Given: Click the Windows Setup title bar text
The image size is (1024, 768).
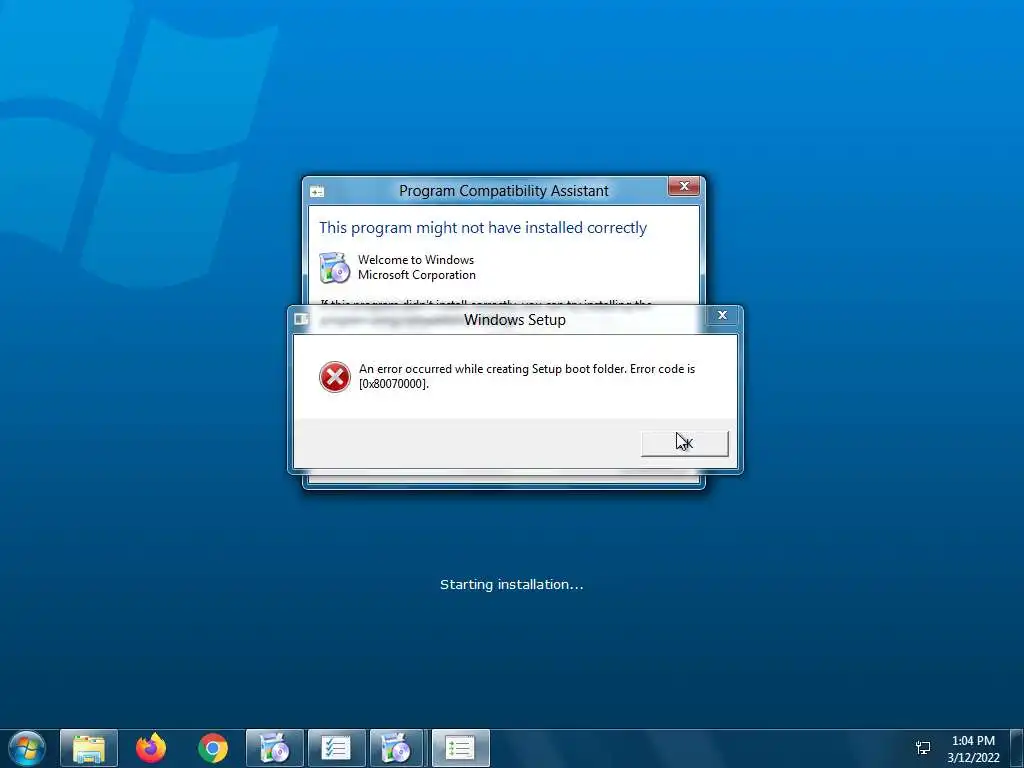Looking at the screenshot, I should pos(515,320).
